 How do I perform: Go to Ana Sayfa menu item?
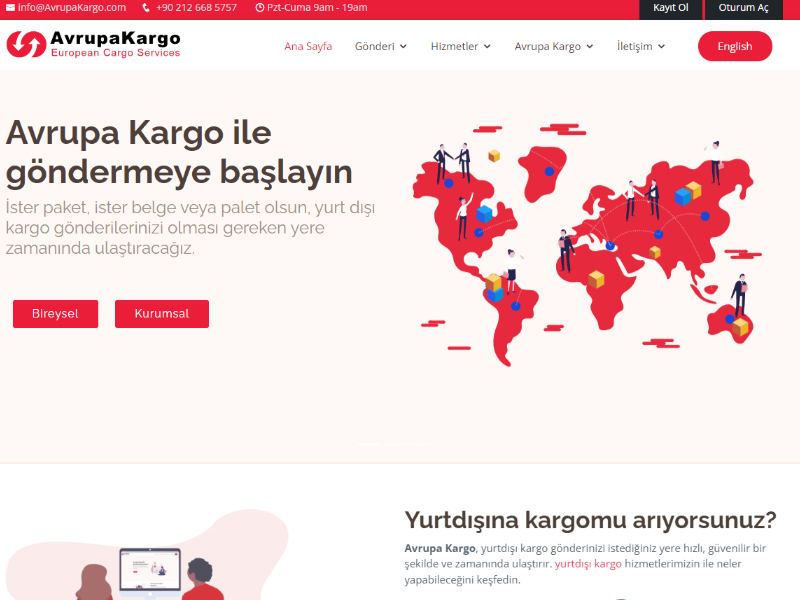click(308, 46)
